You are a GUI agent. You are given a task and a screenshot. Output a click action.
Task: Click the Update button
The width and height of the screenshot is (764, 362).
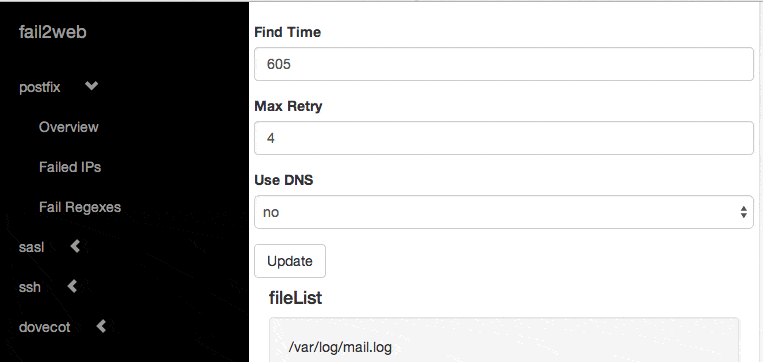[x=290, y=261]
